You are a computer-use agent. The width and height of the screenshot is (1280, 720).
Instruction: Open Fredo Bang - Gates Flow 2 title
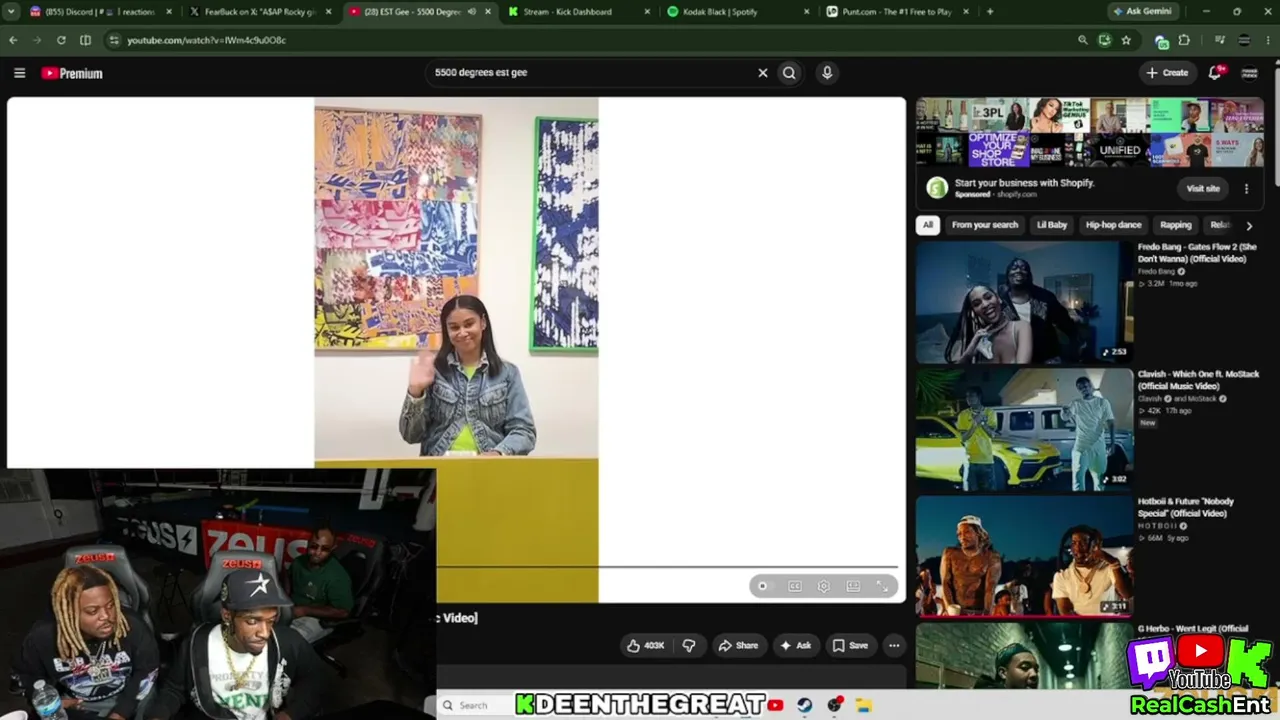coord(1197,252)
